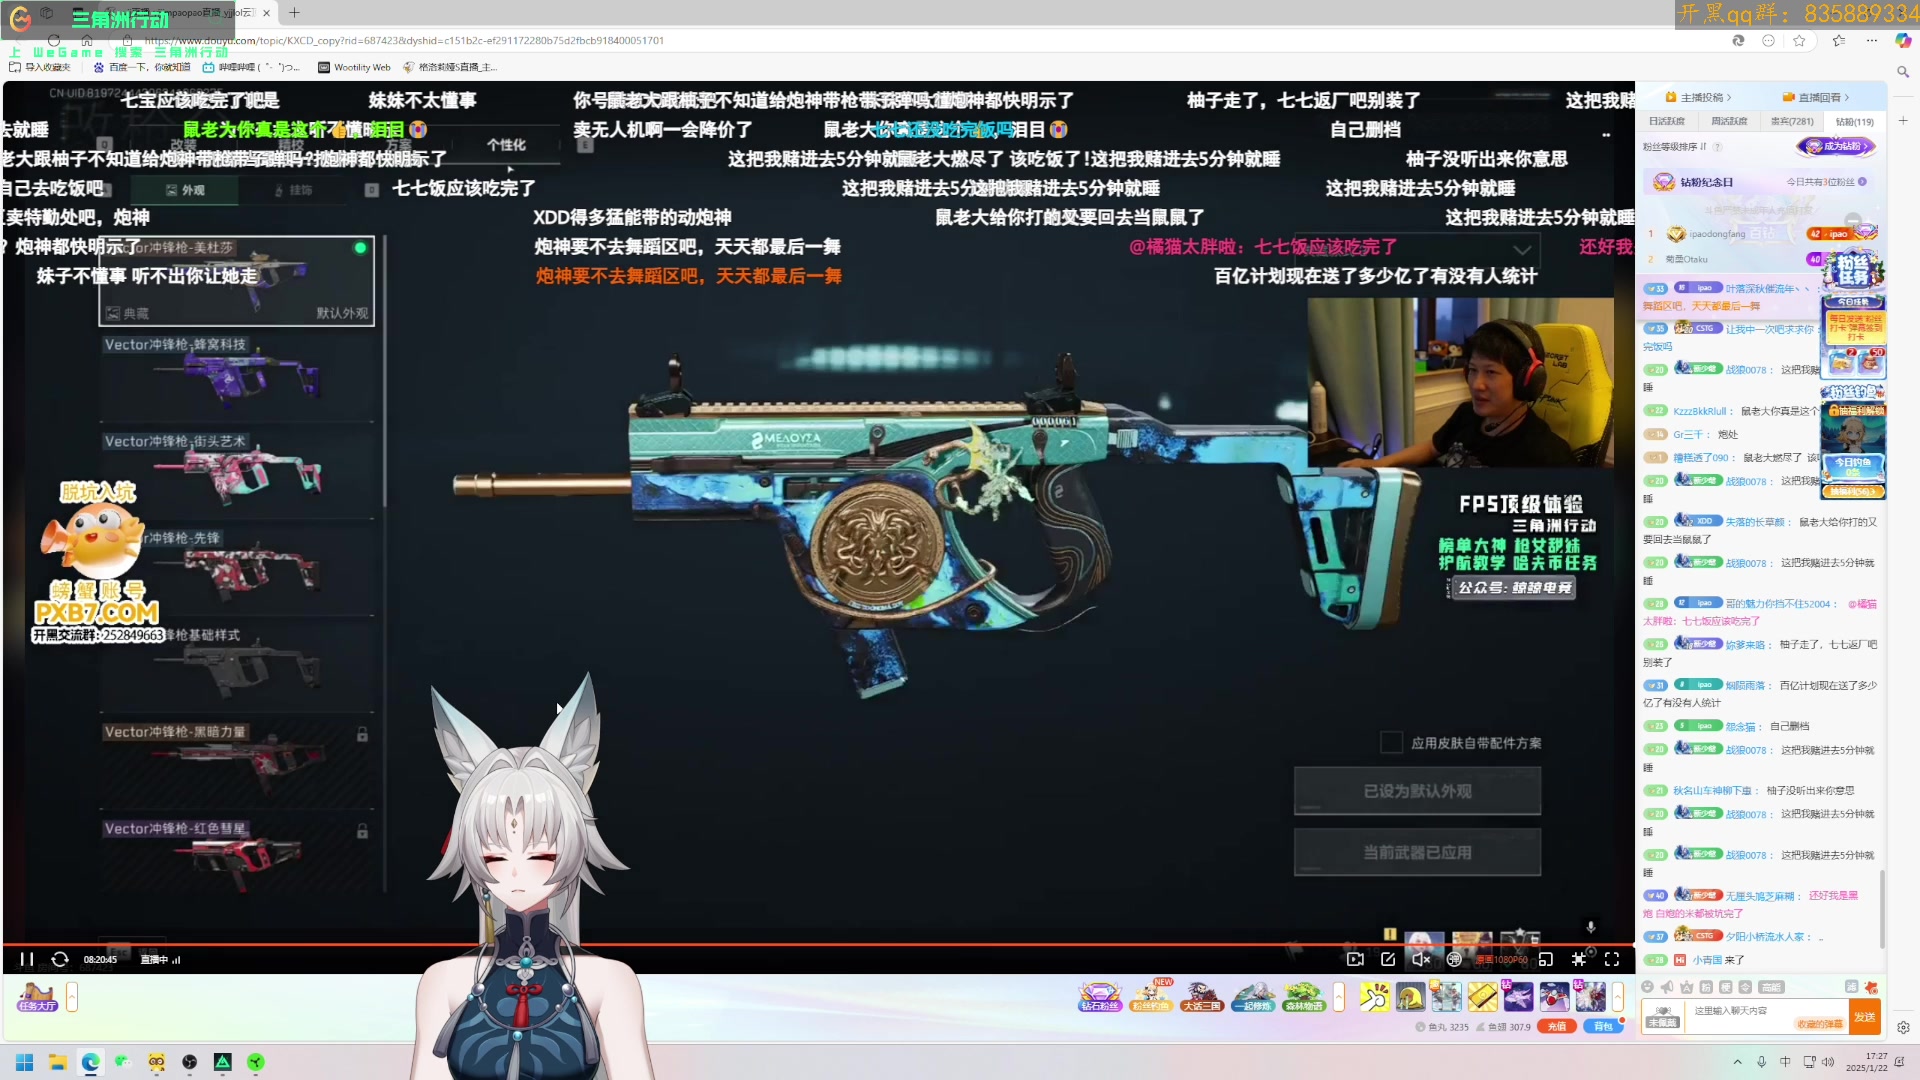Click the question mark help icon near 粉丝等级排序
The height and width of the screenshot is (1080, 1920).
click(x=1718, y=146)
